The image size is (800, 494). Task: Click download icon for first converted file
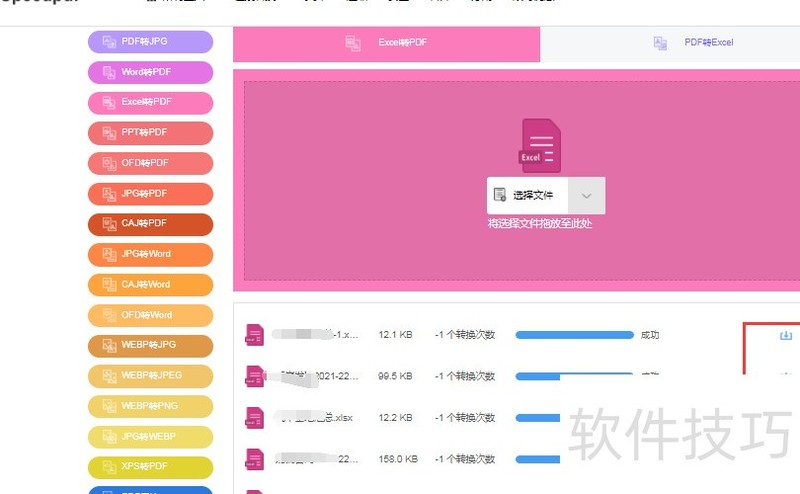point(785,335)
